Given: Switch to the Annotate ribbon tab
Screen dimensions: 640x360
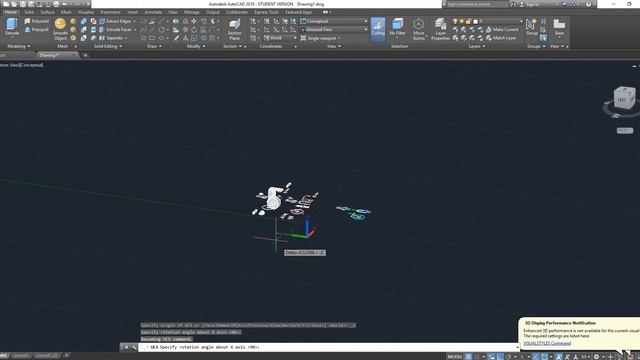Looking at the screenshot, I should click(153, 12).
